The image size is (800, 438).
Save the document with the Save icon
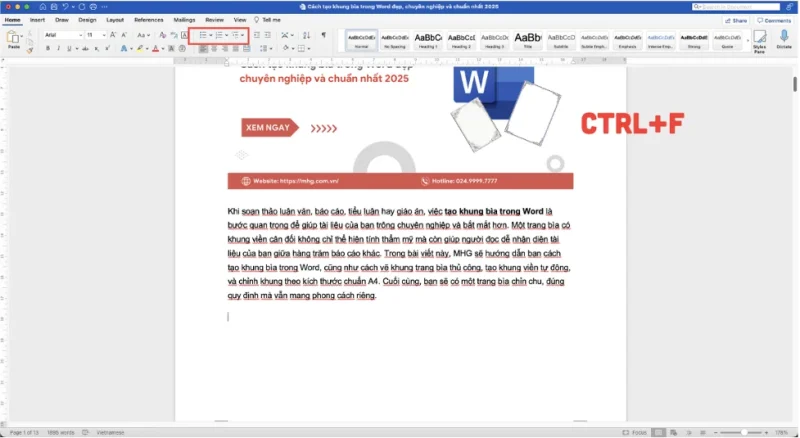tap(54, 7)
